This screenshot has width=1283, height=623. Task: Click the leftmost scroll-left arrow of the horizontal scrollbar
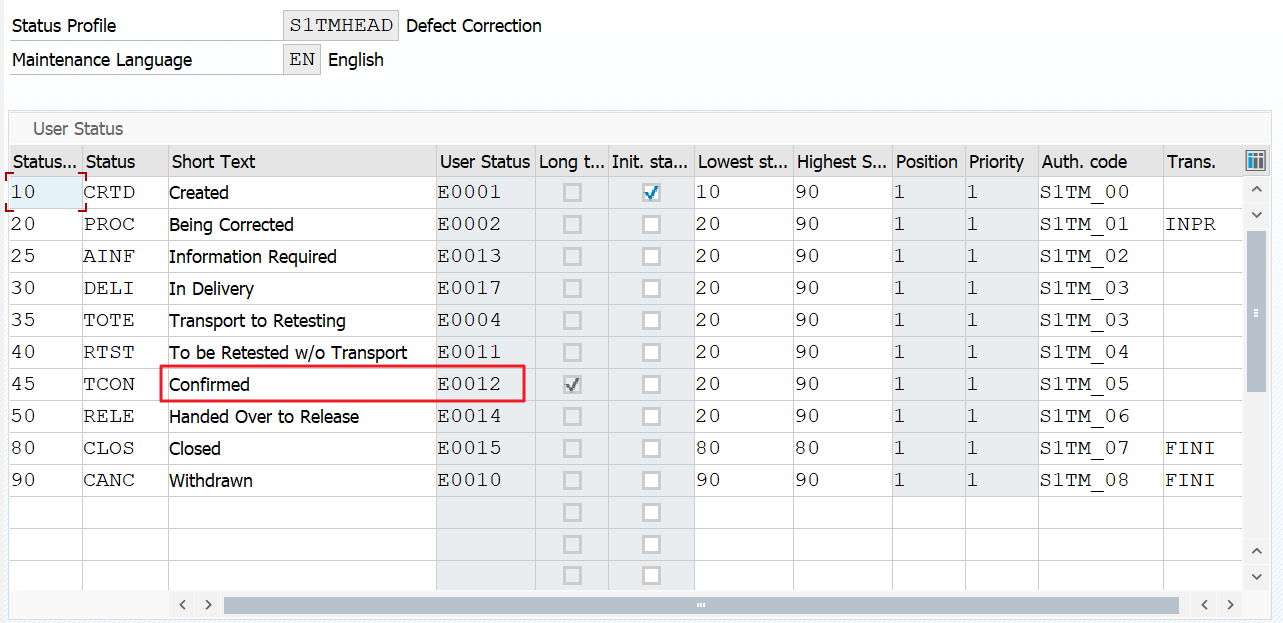coord(183,605)
